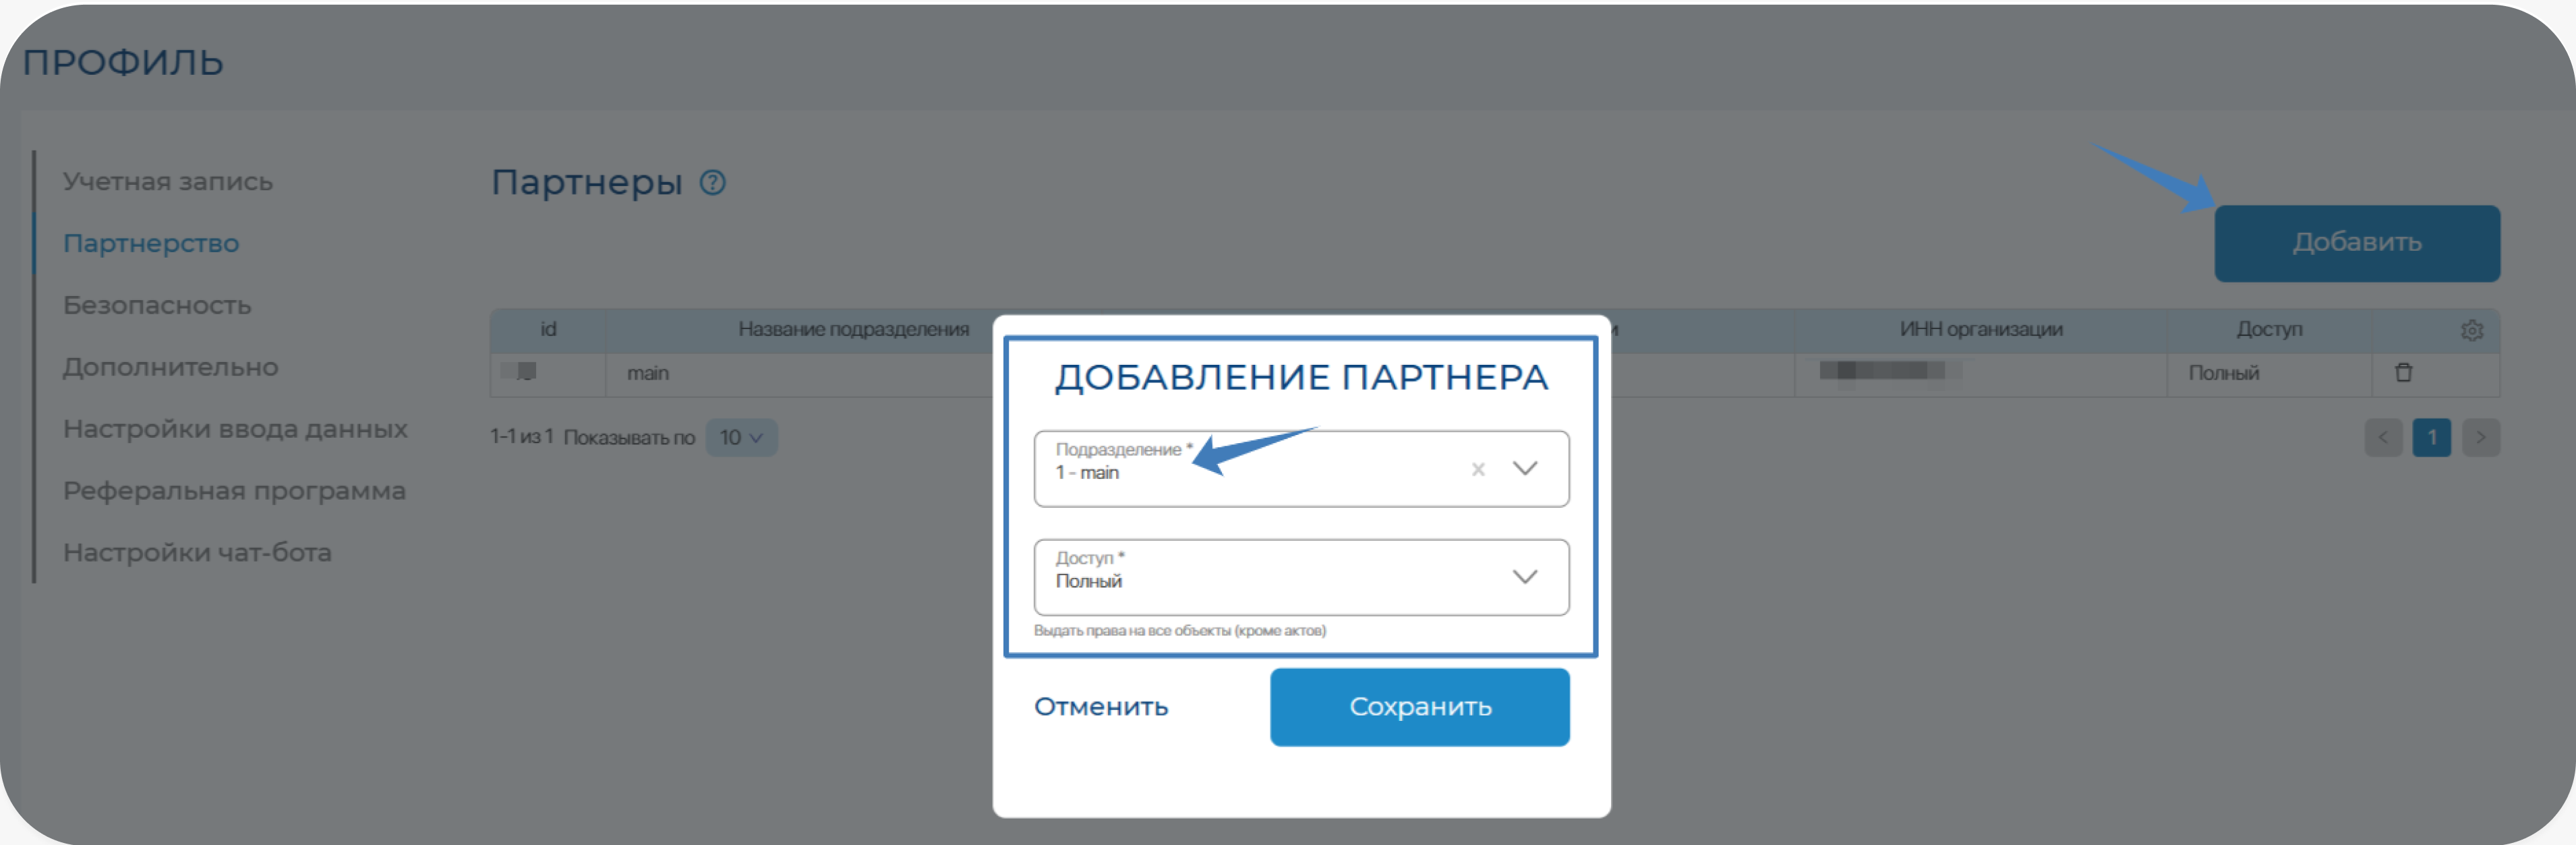This screenshot has width=2576, height=845.
Task: Go to Настройки чат-бота section
Action: (x=197, y=553)
